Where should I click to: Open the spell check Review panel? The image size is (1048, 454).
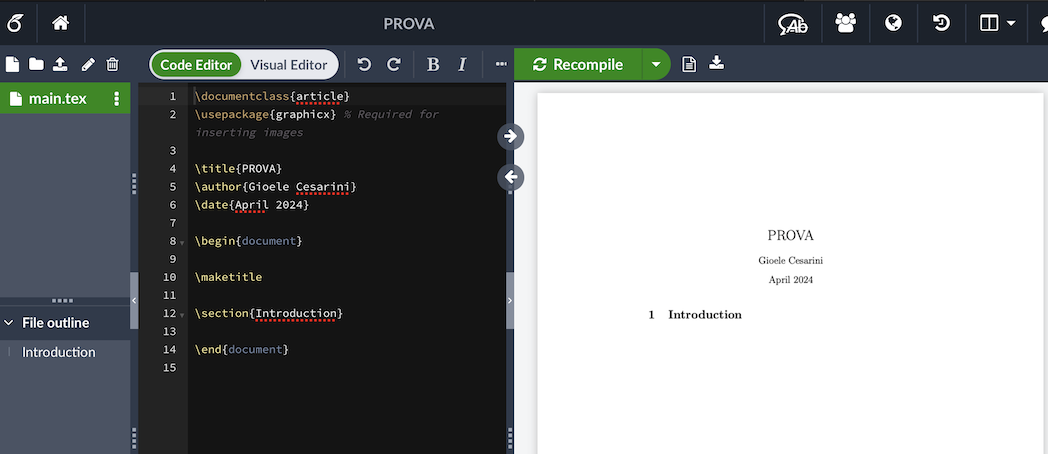click(x=793, y=24)
